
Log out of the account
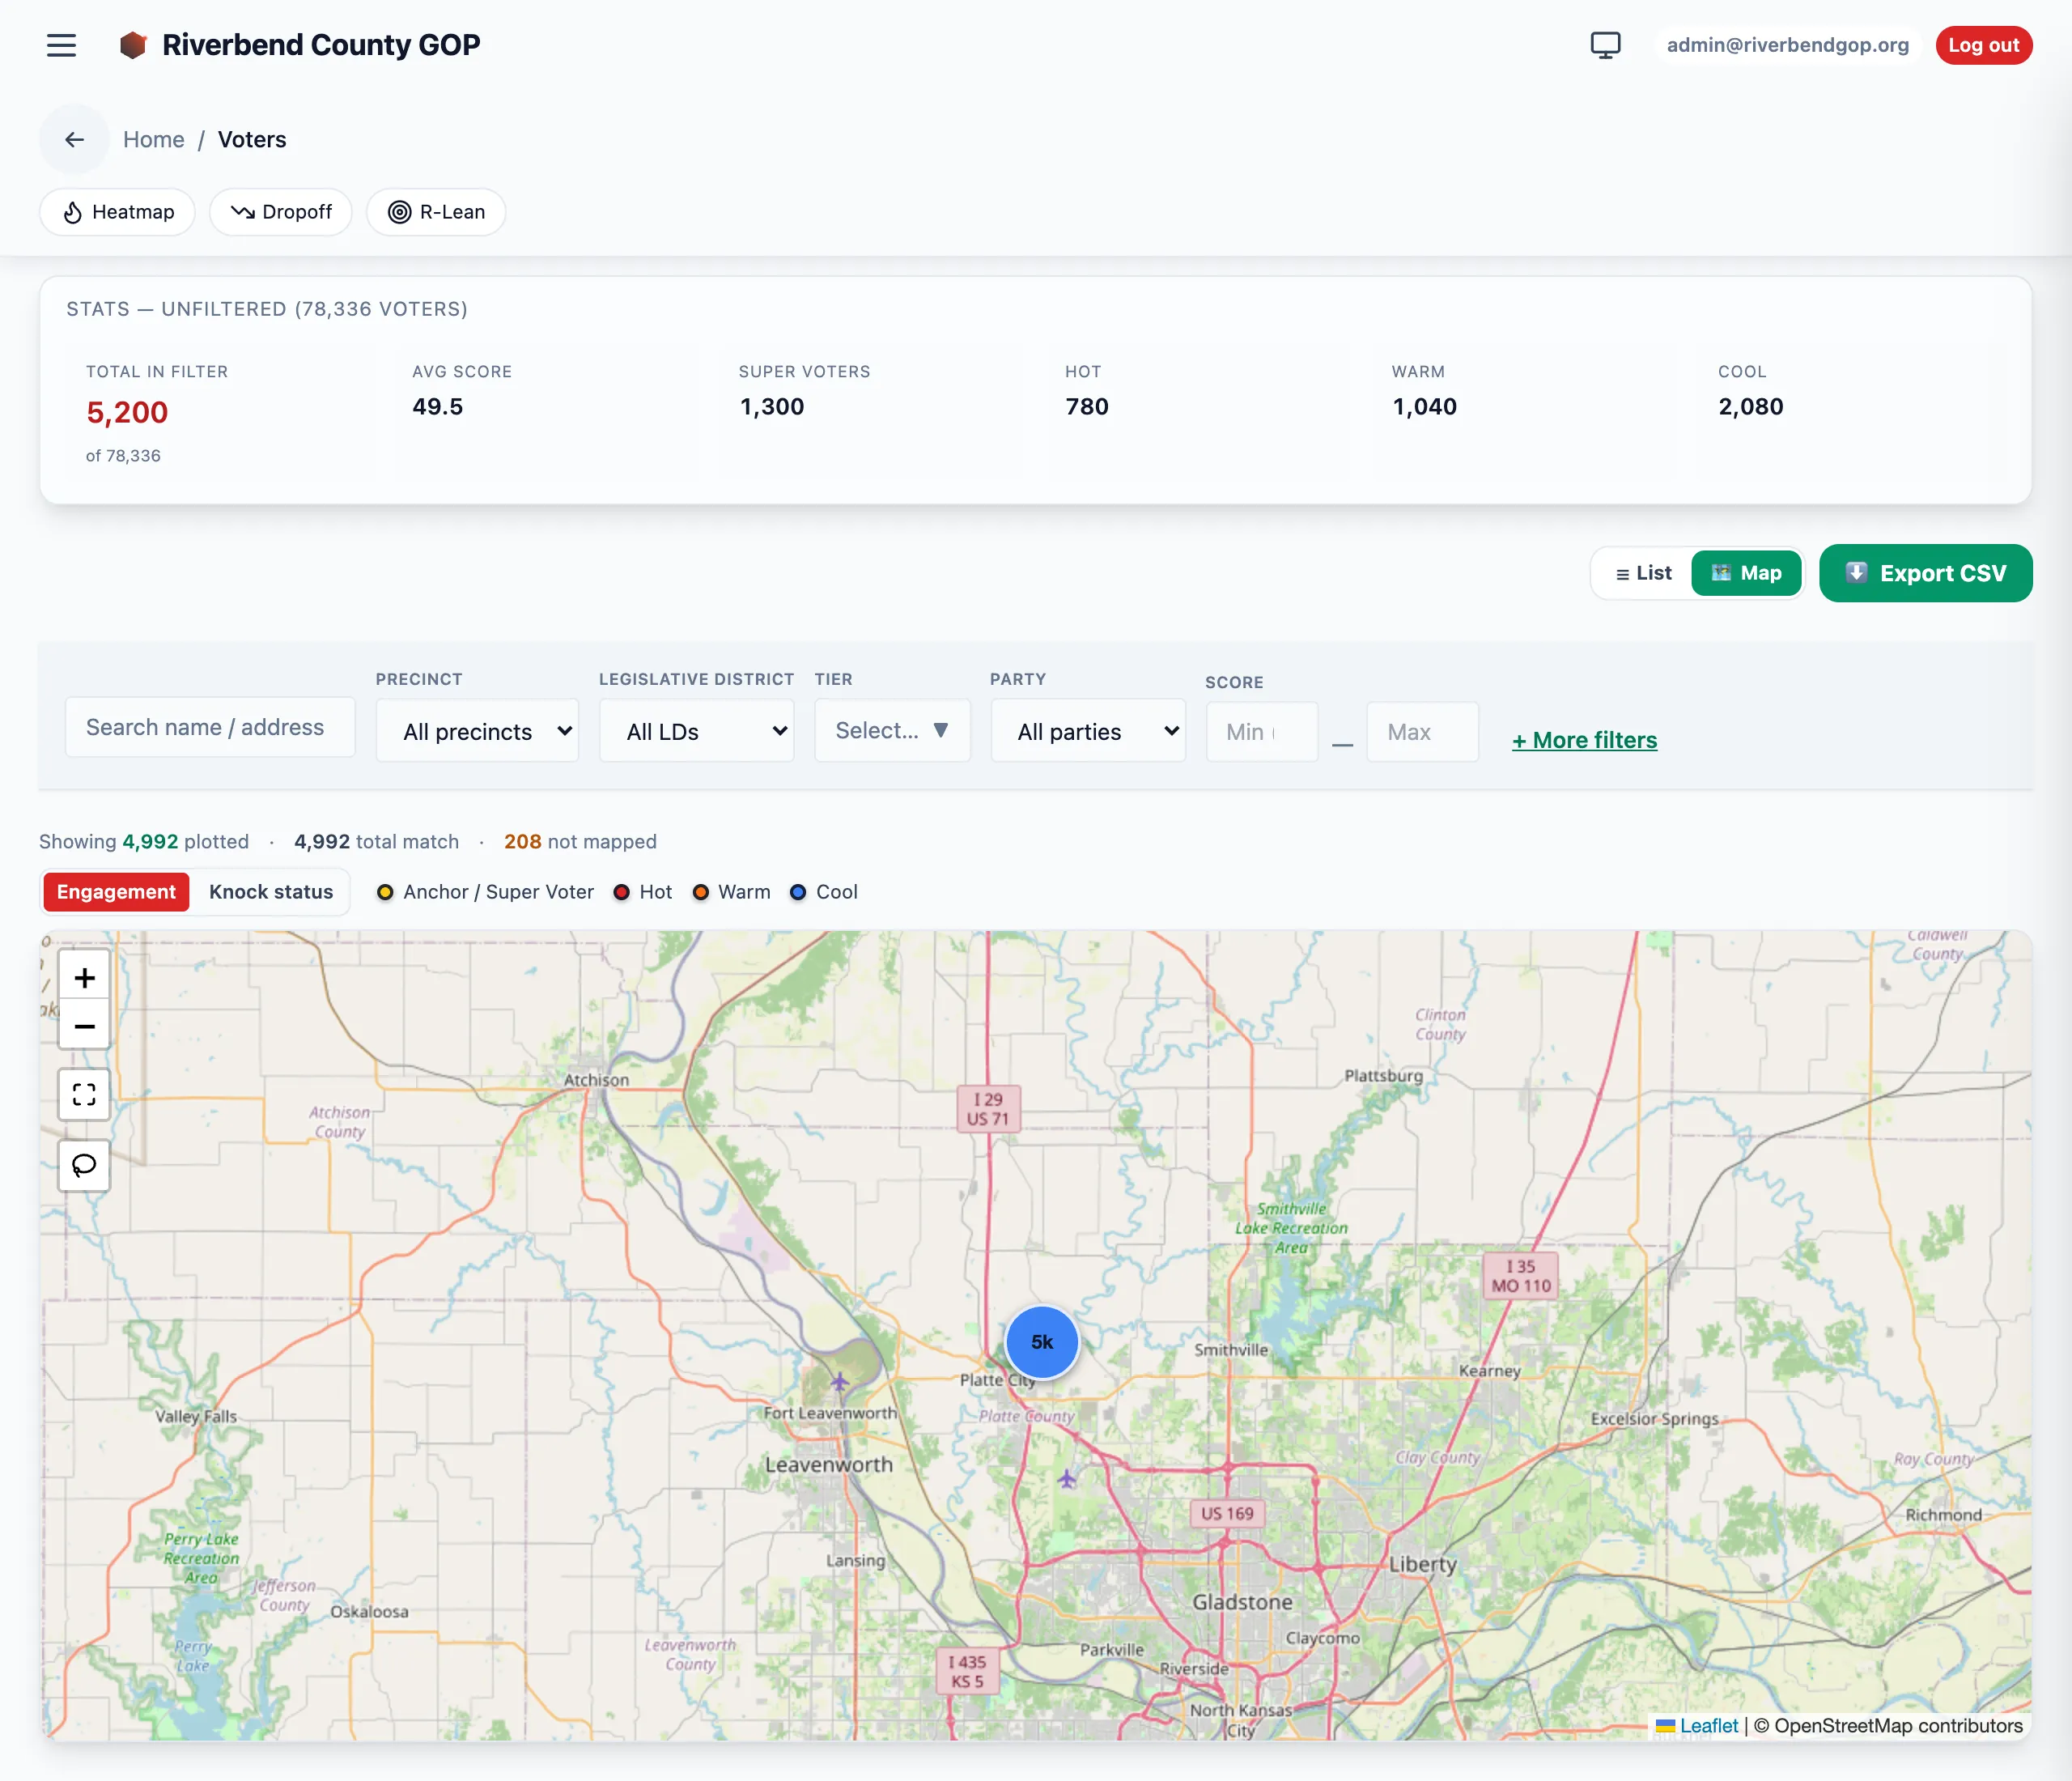(1983, 45)
